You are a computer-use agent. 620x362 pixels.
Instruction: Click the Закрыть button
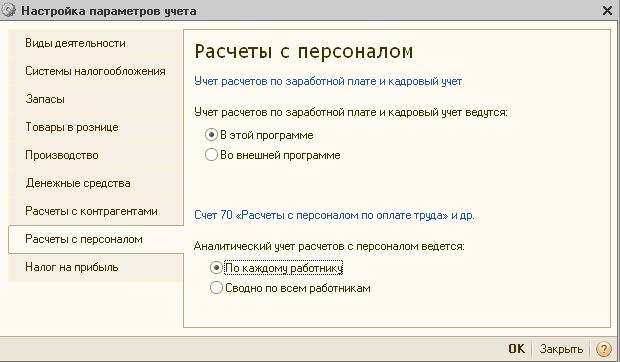pos(561,349)
